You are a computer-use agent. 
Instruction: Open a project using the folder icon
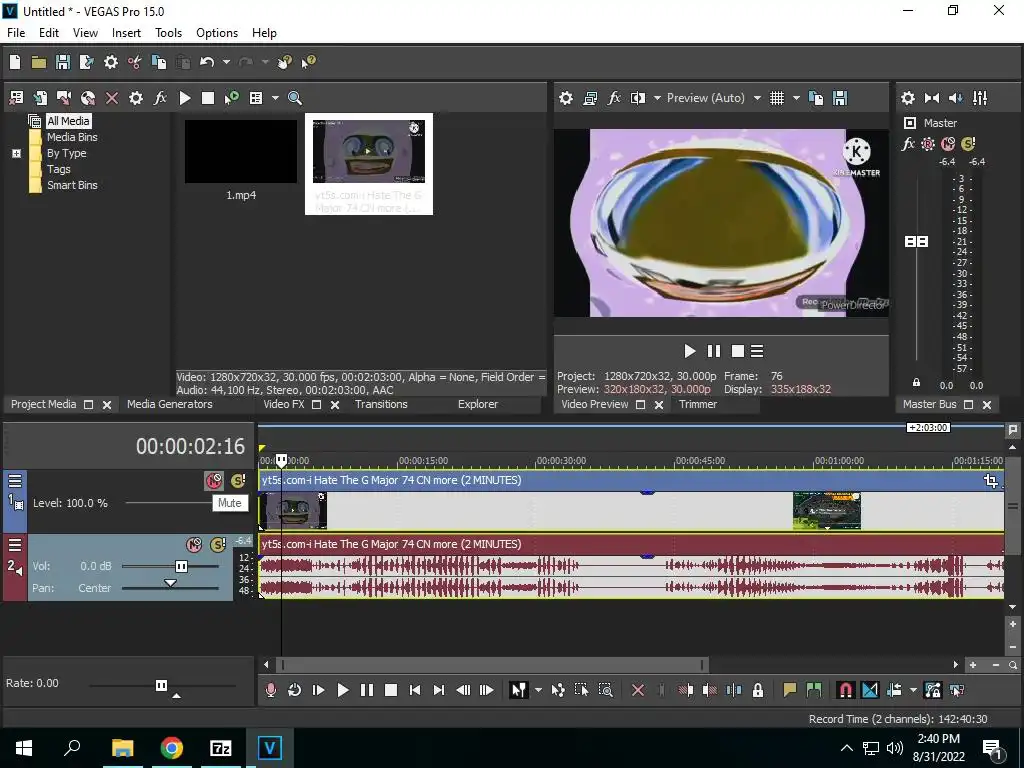tap(39, 62)
